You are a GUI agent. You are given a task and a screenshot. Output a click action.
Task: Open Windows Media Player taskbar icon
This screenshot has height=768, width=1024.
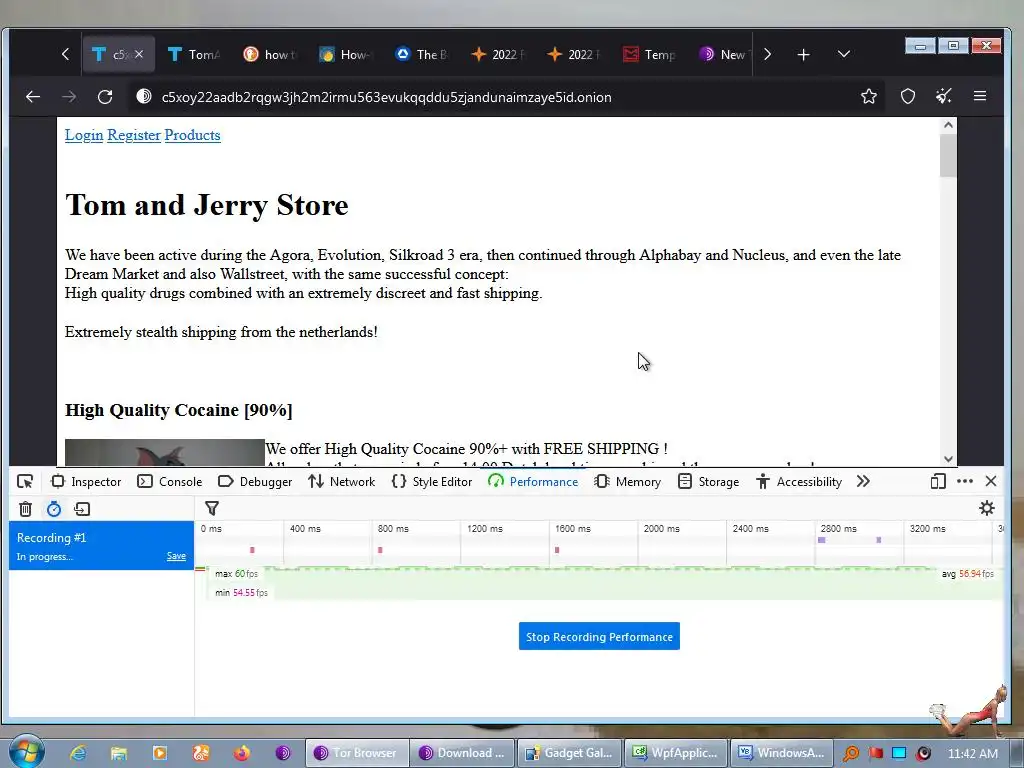[x=160, y=753]
